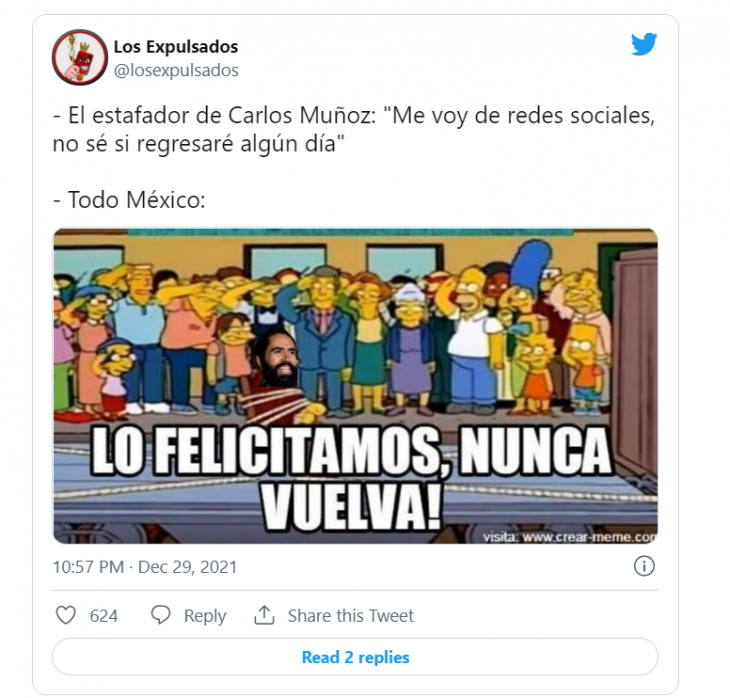Open the Read 2 replies button

[x=355, y=657]
